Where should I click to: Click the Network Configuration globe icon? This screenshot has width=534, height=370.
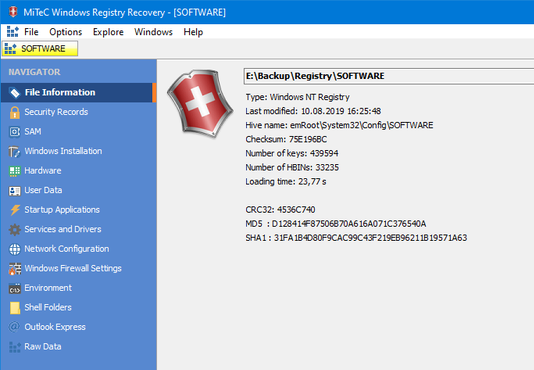[15, 249]
